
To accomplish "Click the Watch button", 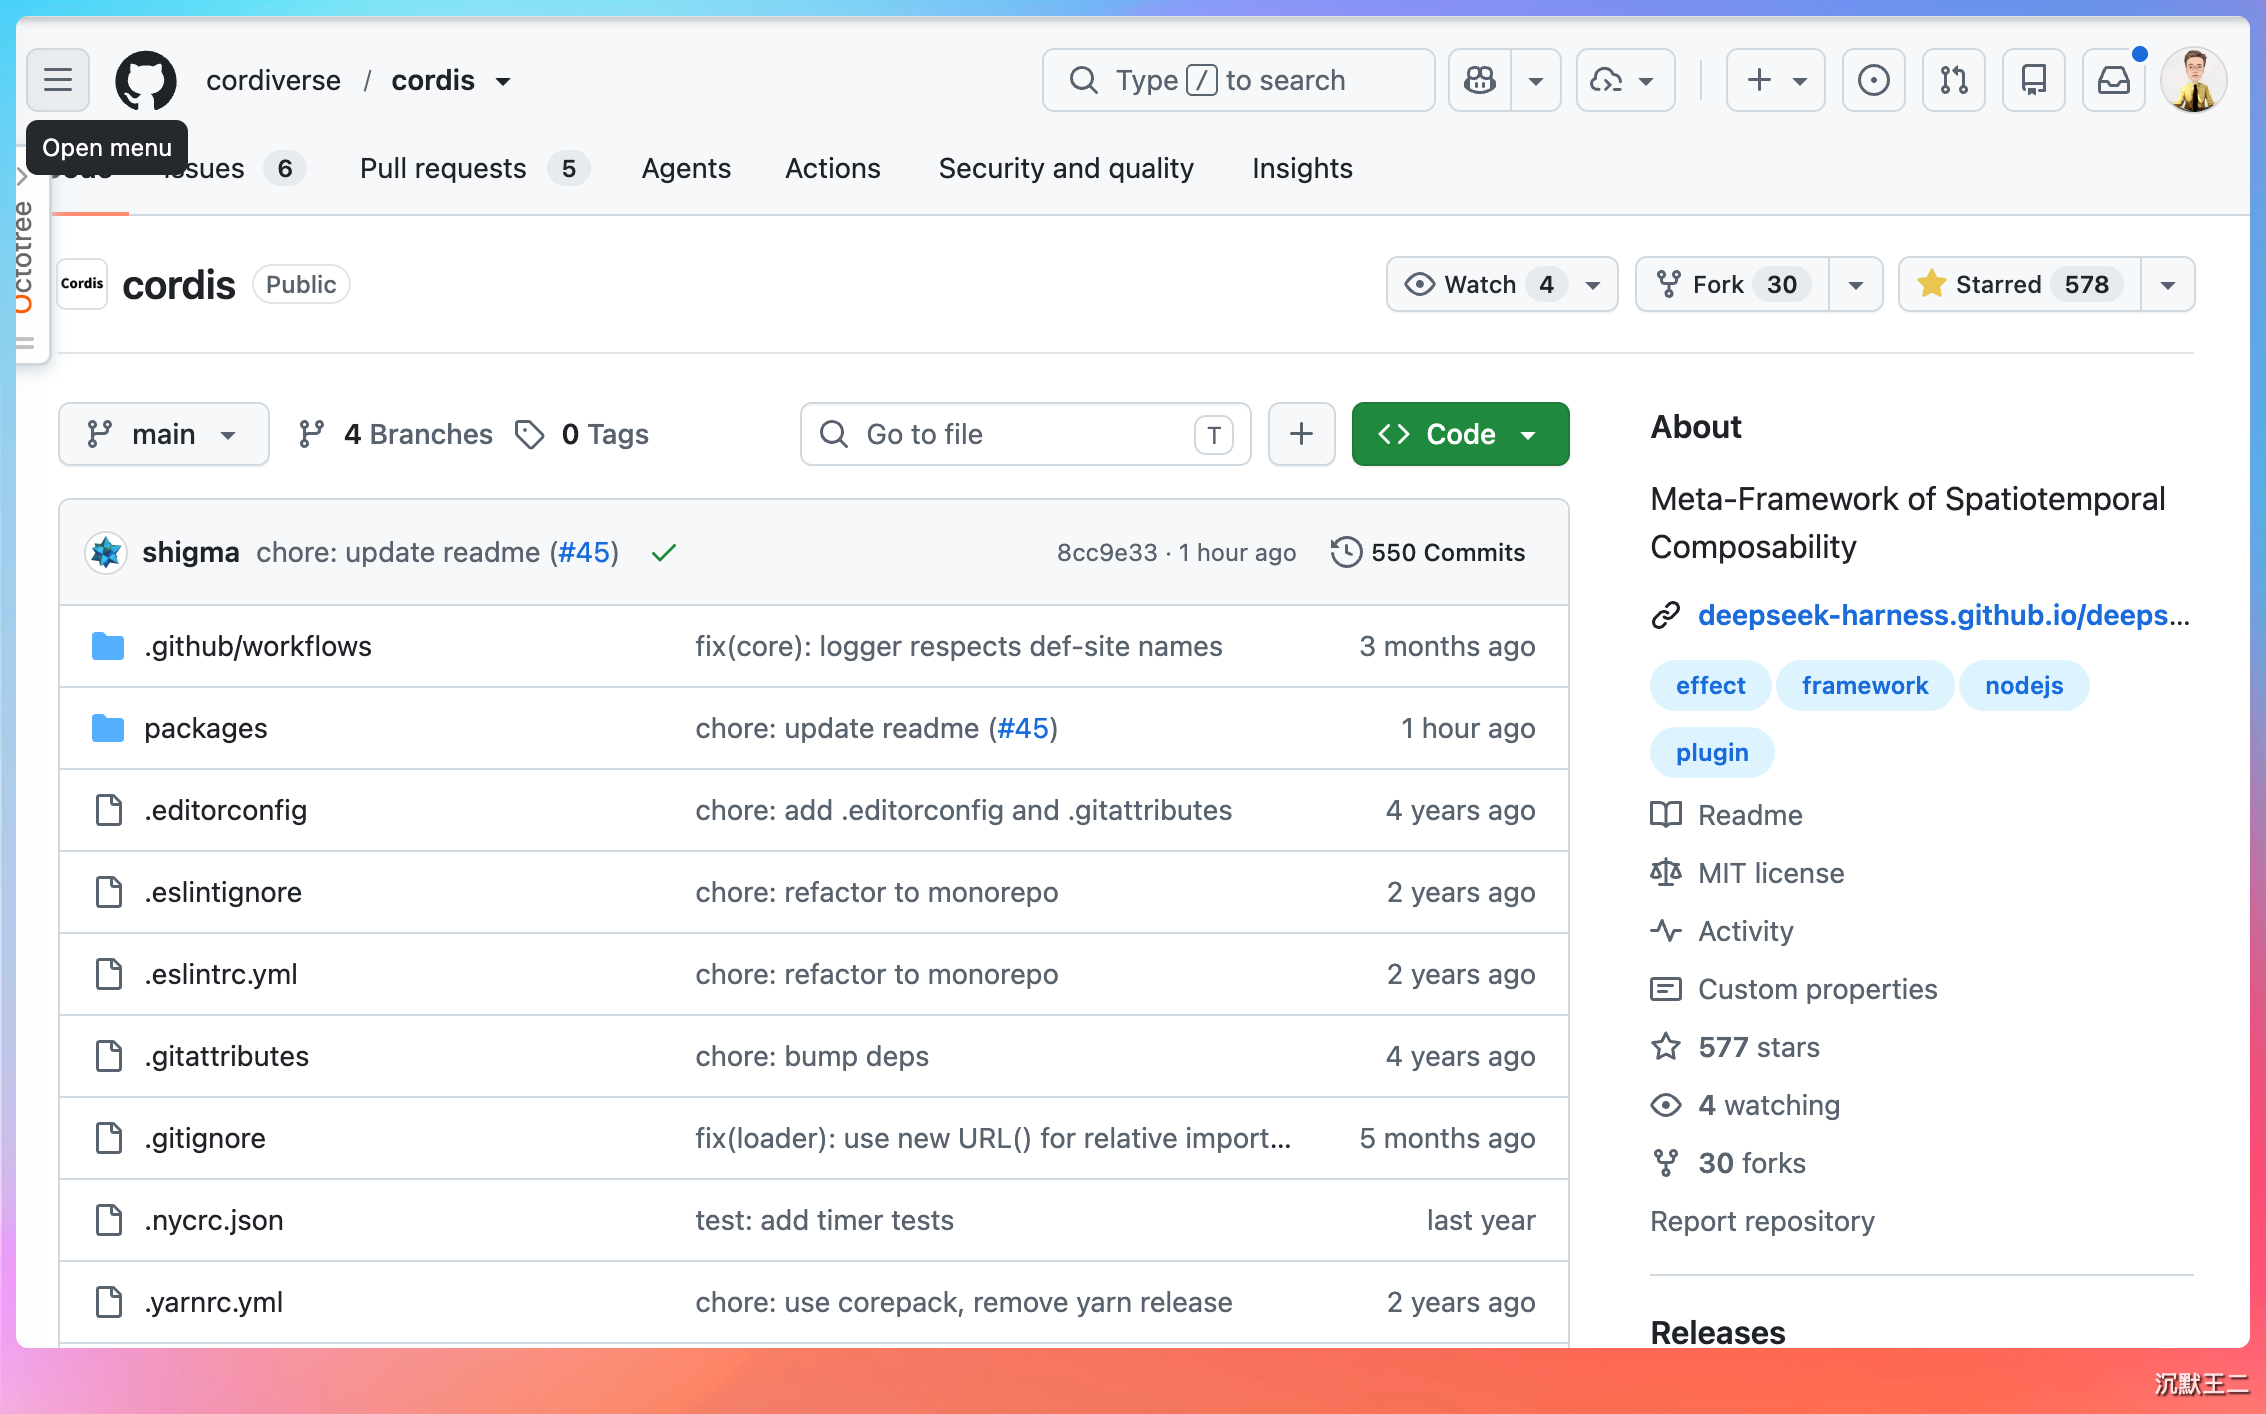I will [x=1502, y=284].
